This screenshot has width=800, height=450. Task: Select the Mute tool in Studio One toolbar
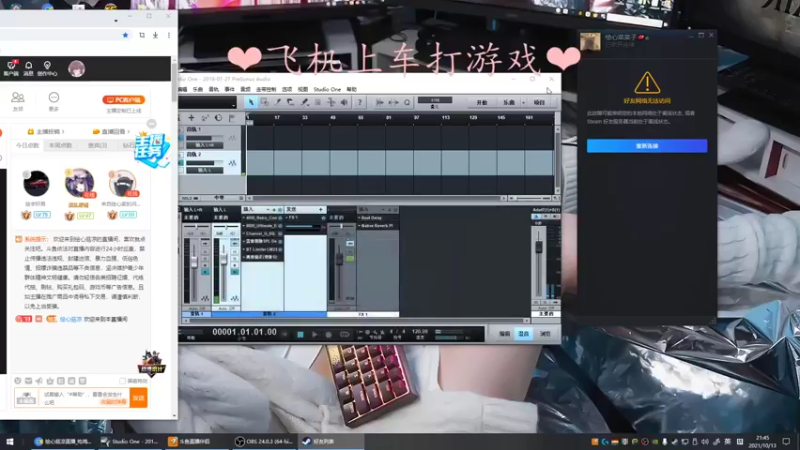318,103
